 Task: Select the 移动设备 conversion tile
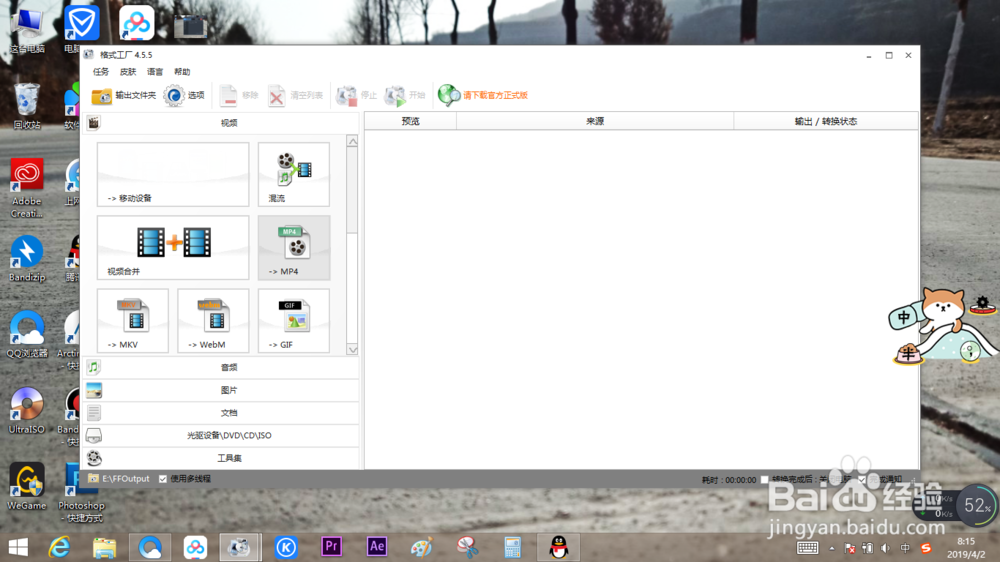click(x=173, y=174)
